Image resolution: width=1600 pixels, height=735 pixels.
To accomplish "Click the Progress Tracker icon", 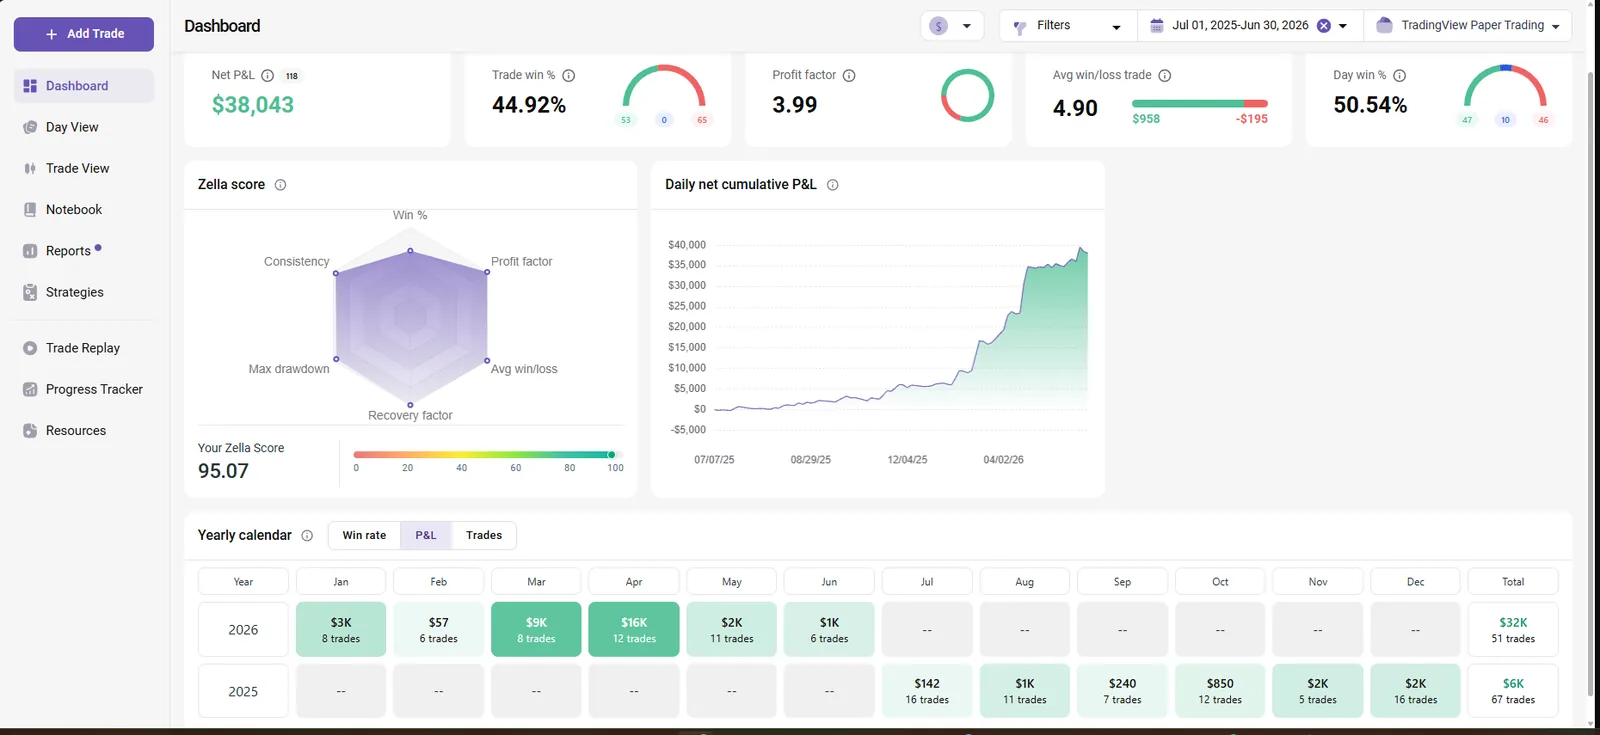I will click(30, 389).
